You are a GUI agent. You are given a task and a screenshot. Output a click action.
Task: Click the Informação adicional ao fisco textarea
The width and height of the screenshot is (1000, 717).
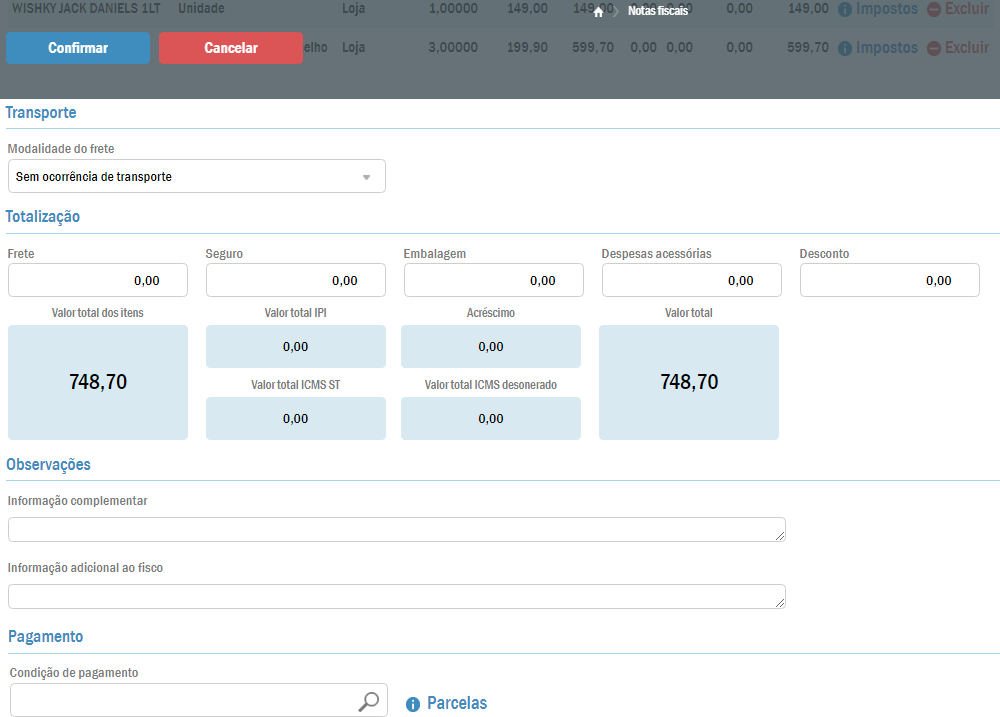[x=396, y=597]
